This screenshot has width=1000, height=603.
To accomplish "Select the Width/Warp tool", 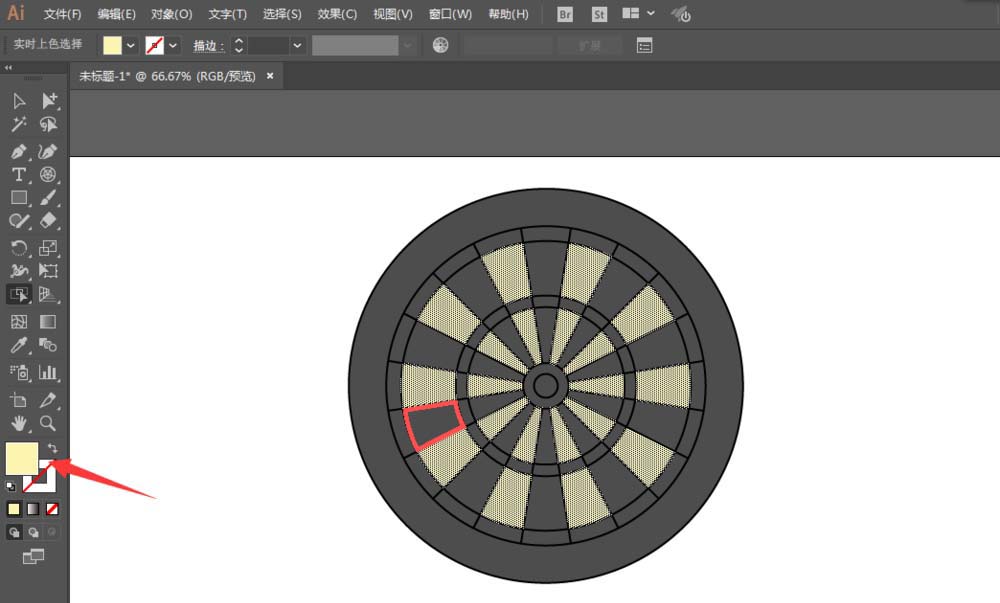I will pos(19,270).
